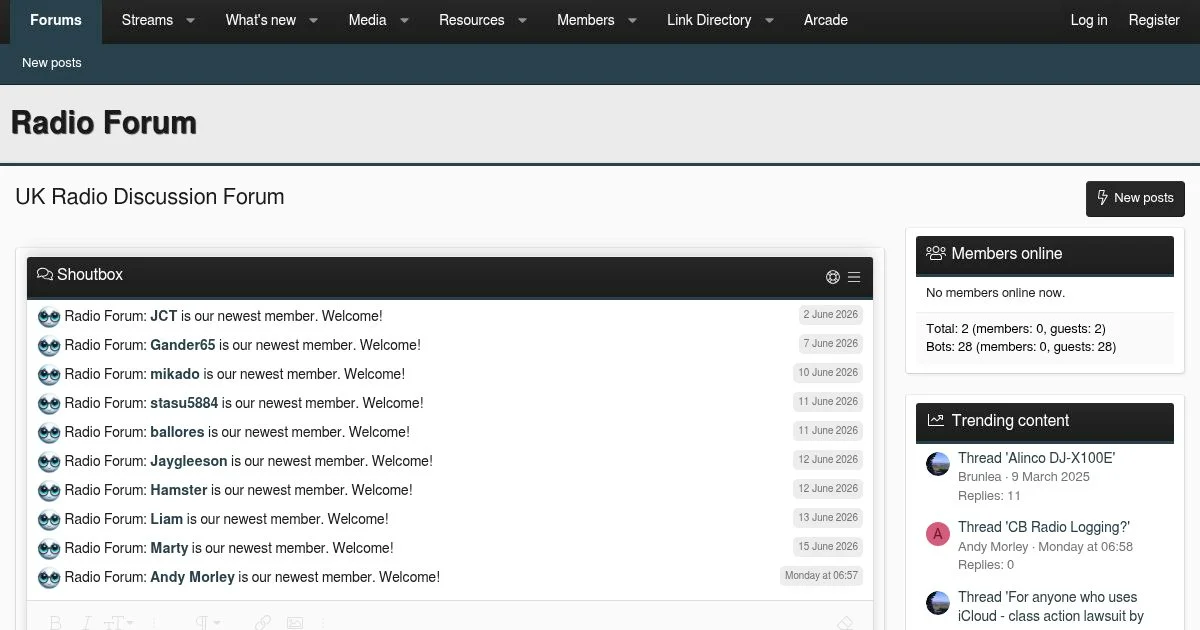Open the shoutbox pop-out lifebuoy icon
The image size is (1200, 630).
tap(833, 277)
